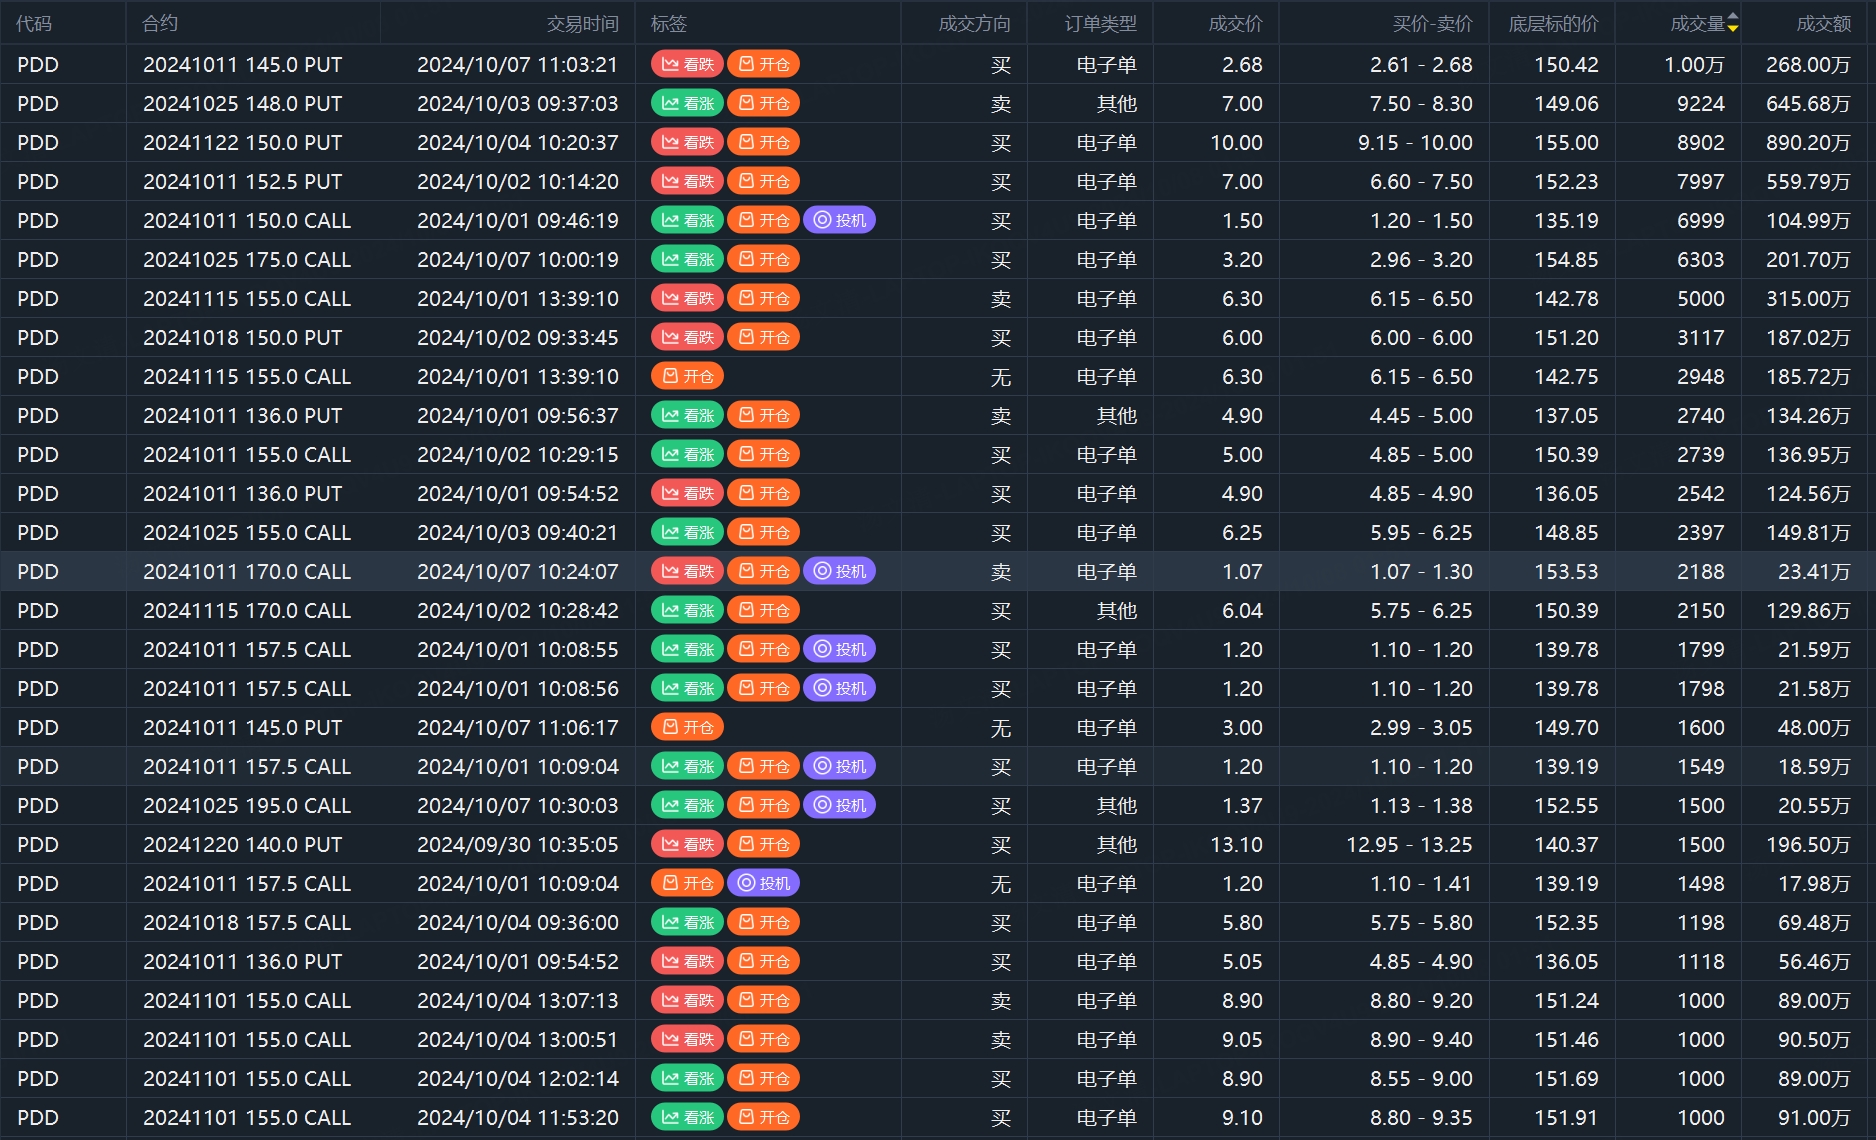Select the 看跌 tag in the 13:00:51 row

pos(687,1039)
